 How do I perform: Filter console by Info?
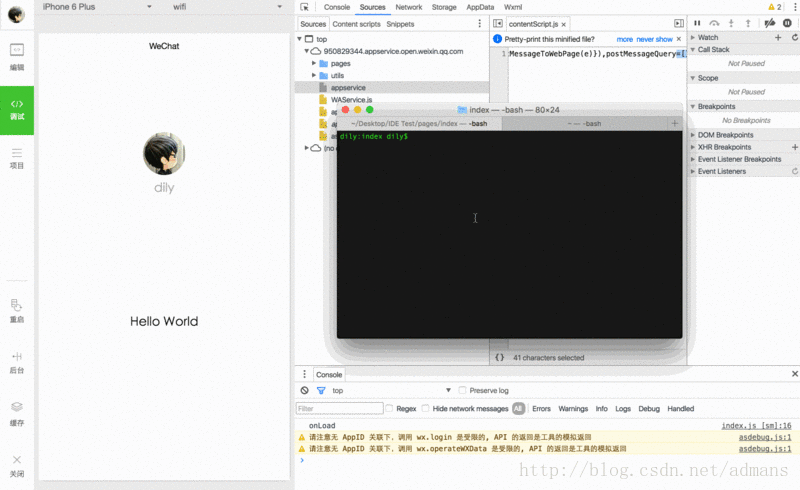point(602,409)
